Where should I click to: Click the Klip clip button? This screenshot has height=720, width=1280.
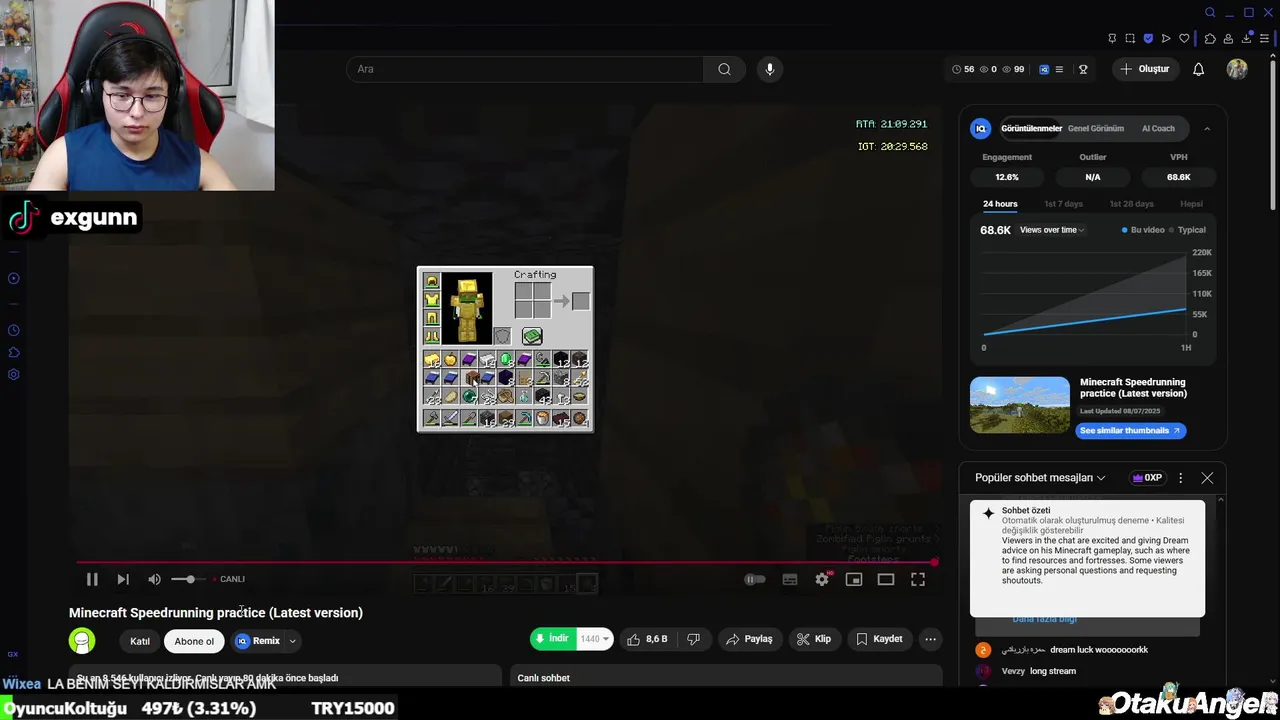[x=814, y=639]
